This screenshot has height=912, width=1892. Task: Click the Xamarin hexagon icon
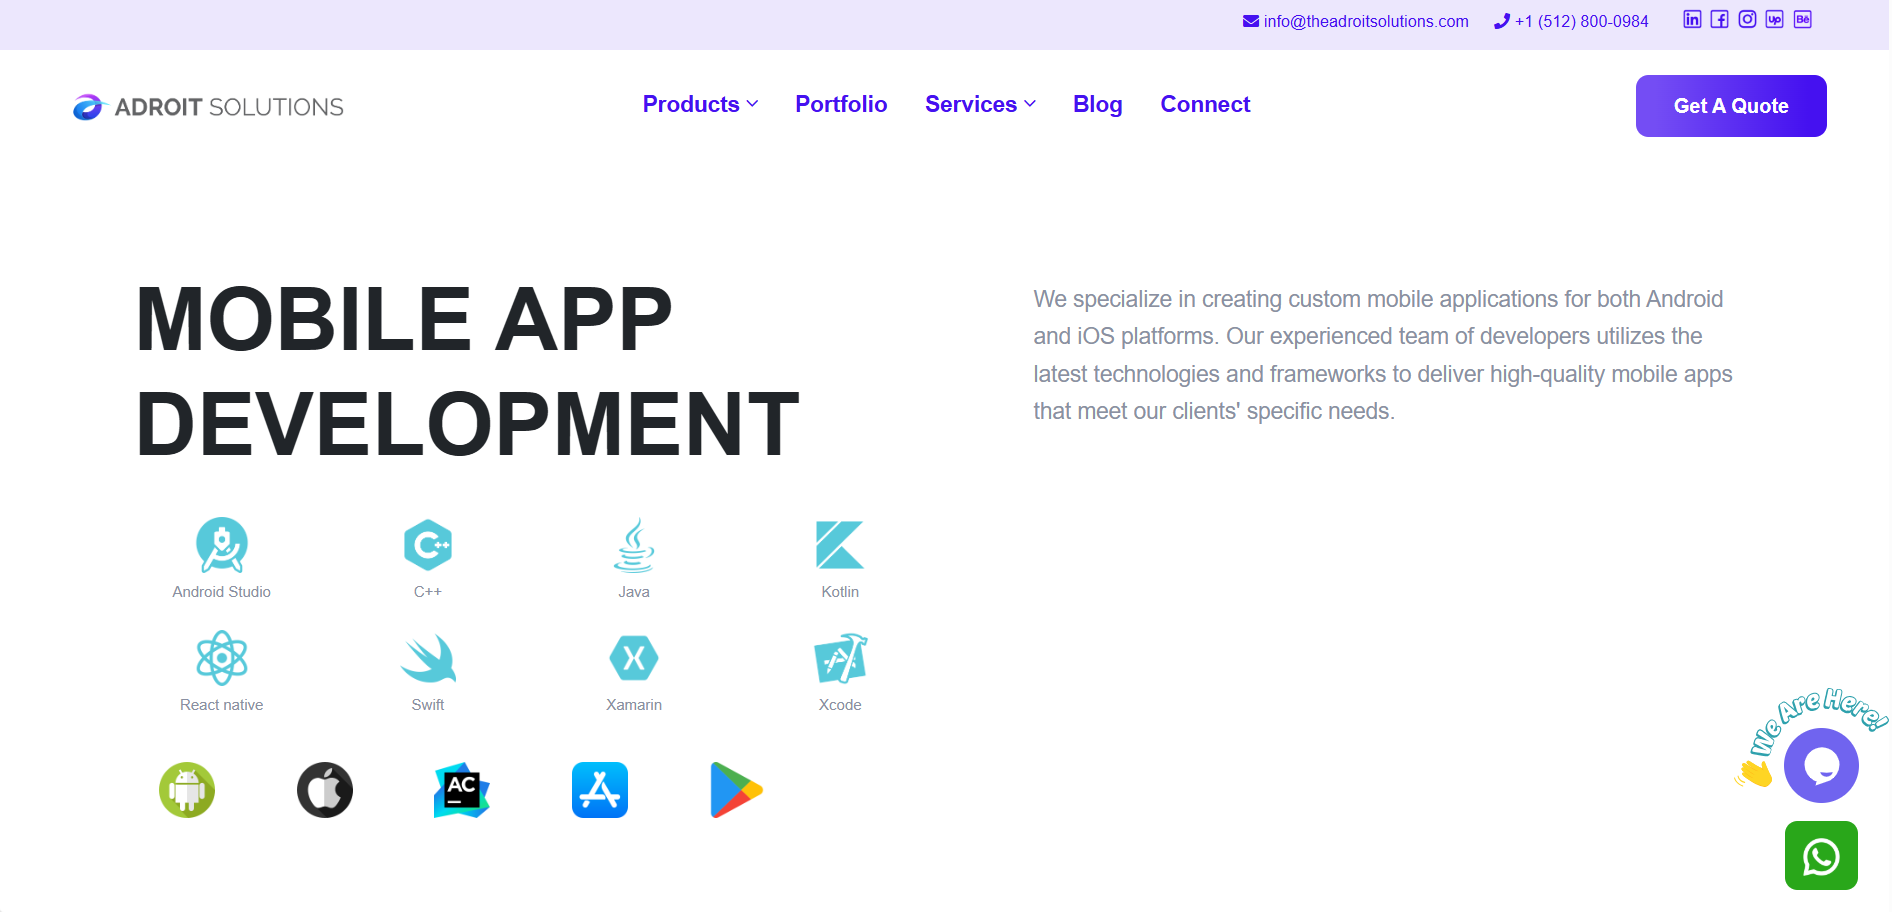[x=634, y=658]
